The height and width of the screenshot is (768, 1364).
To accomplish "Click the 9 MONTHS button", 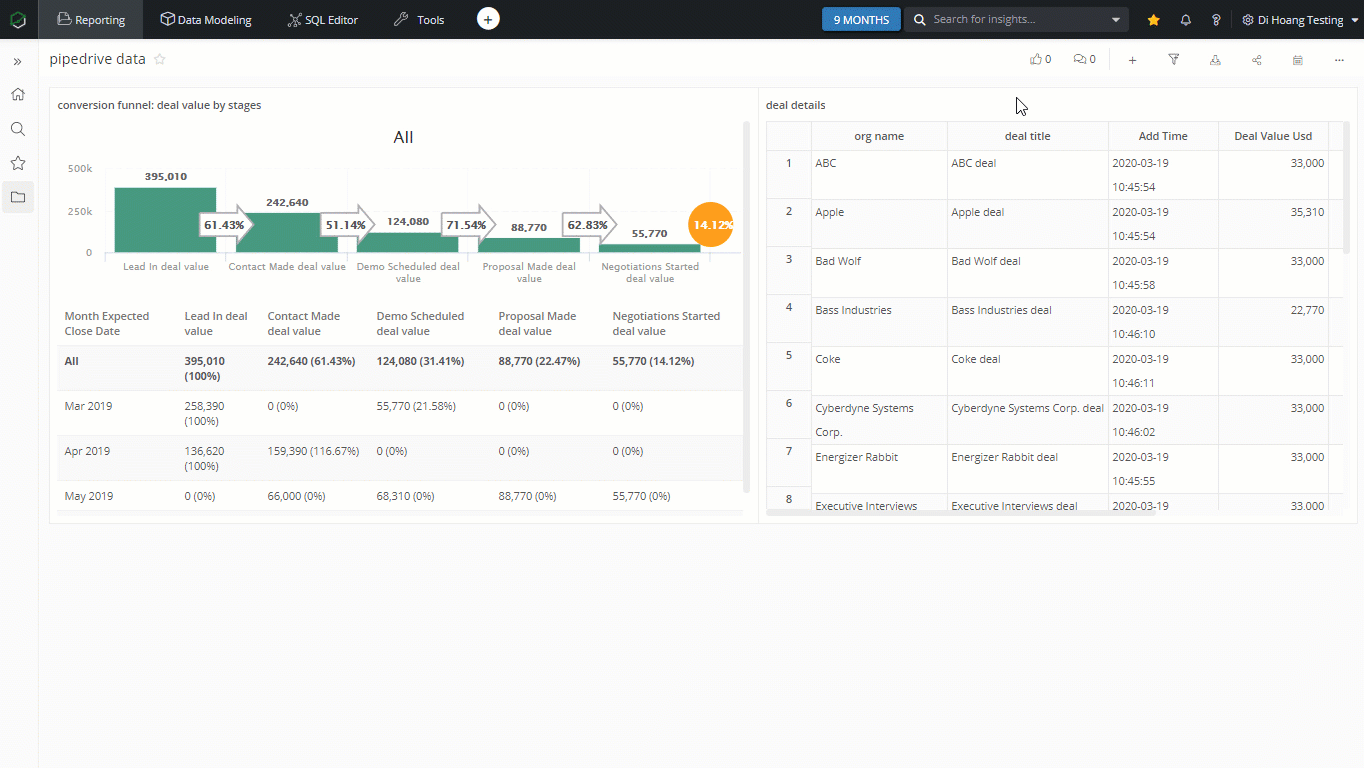I will pos(861,20).
